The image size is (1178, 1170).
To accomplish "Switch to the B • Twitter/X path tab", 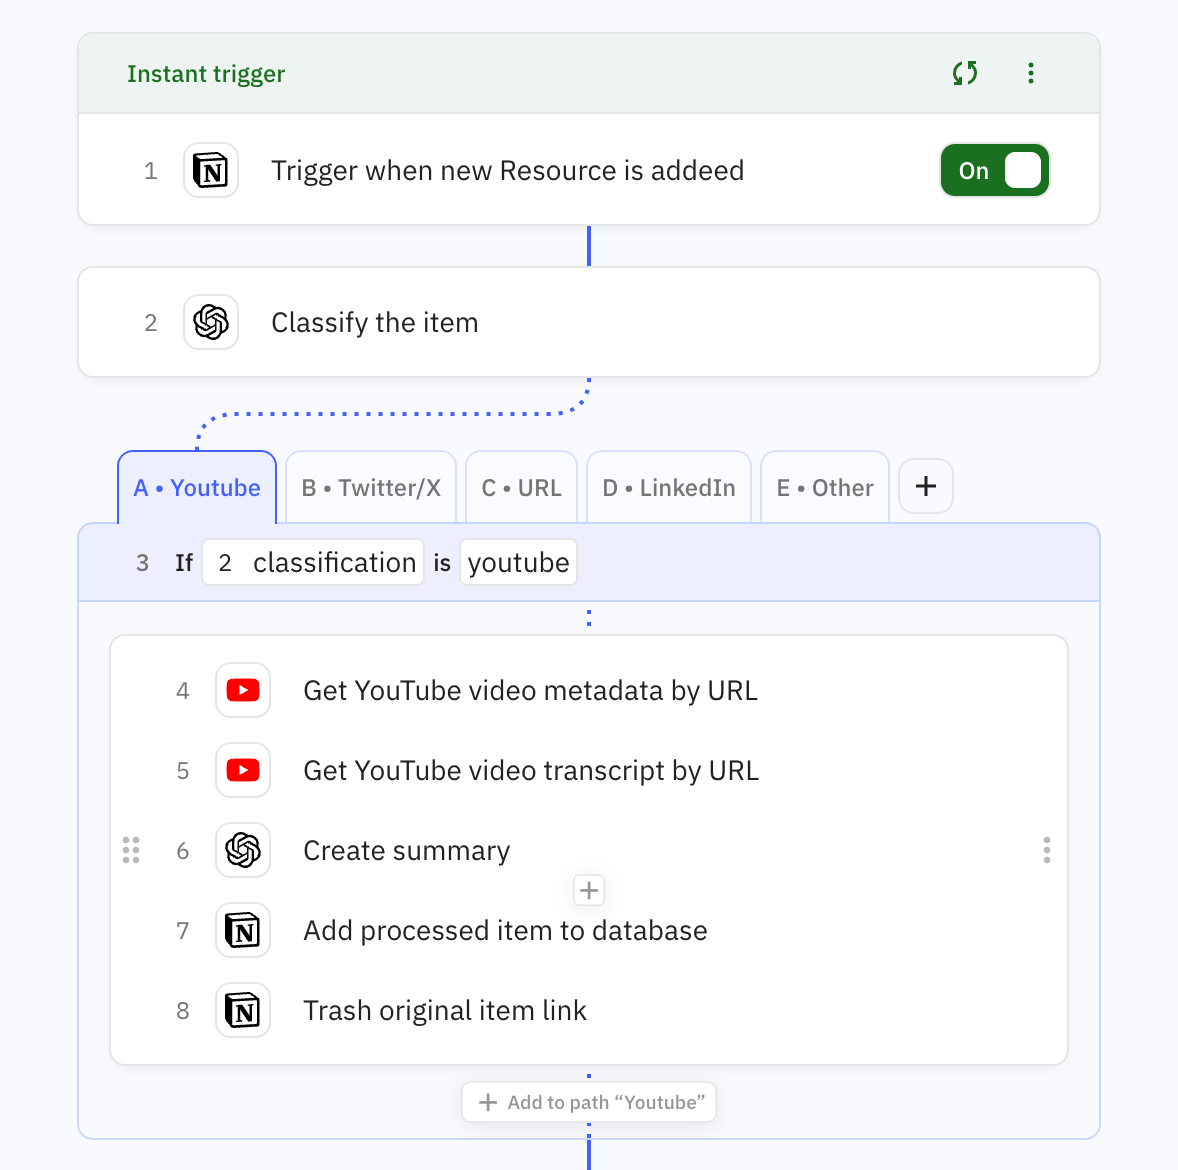I will [371, 488].
